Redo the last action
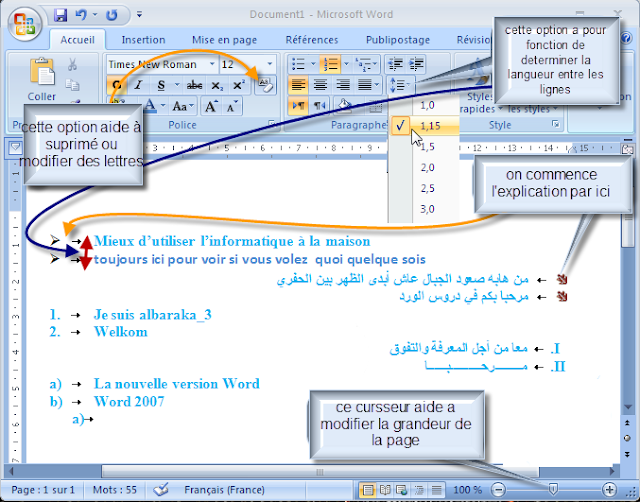This screenshot has height=502, width=640. 111,16
